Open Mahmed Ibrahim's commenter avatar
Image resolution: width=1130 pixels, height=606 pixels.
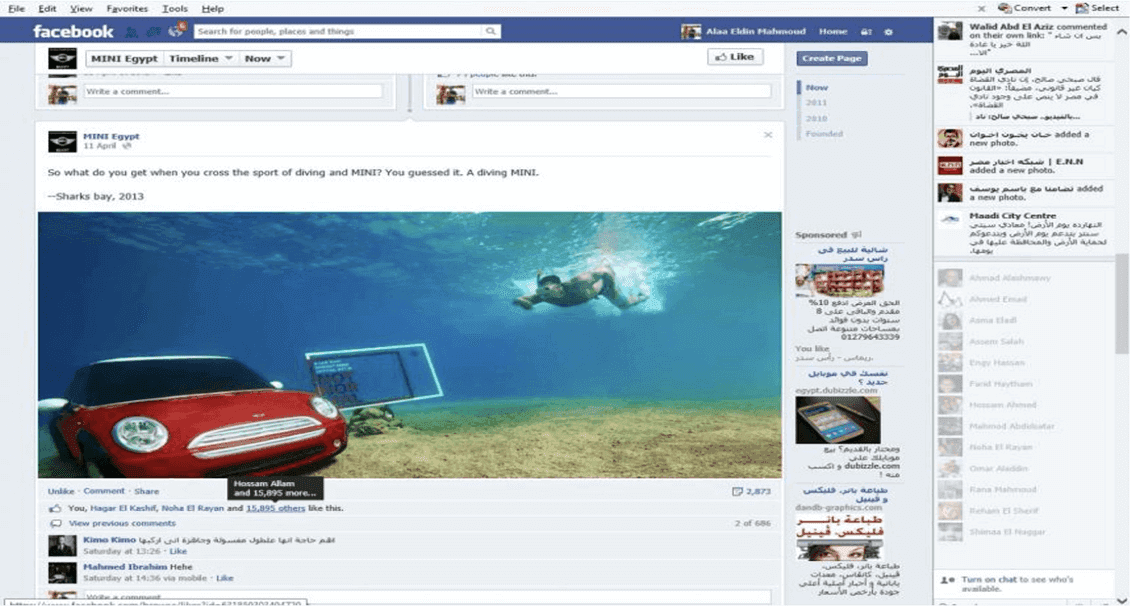point(62,572)
